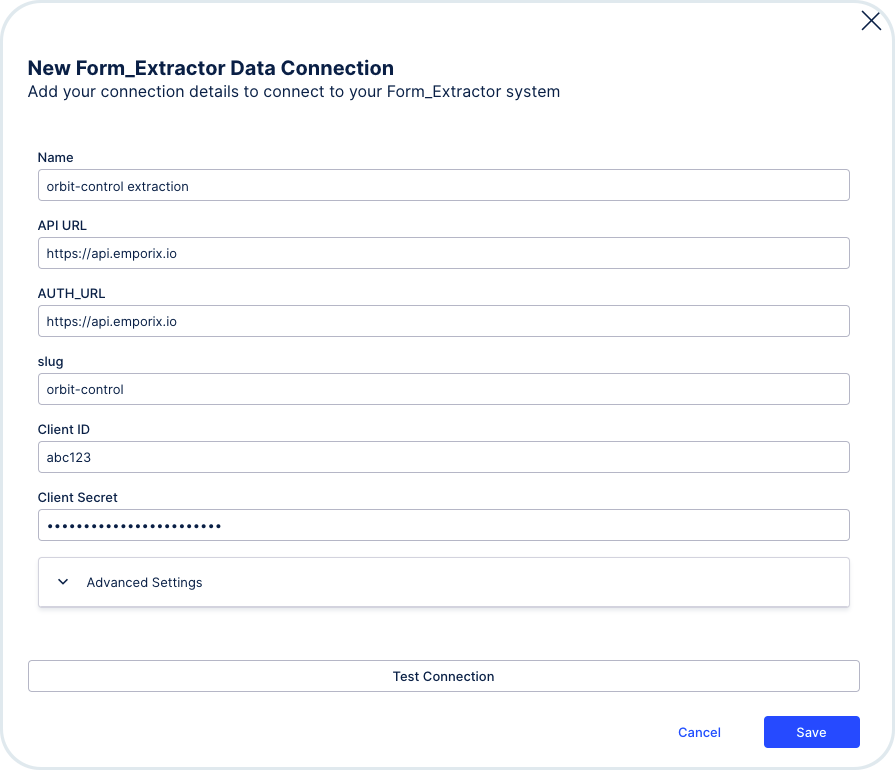The width and height of the screenshot is (895, 770).
Task: Click the API URL field label
Action: (x=62, y=225)
